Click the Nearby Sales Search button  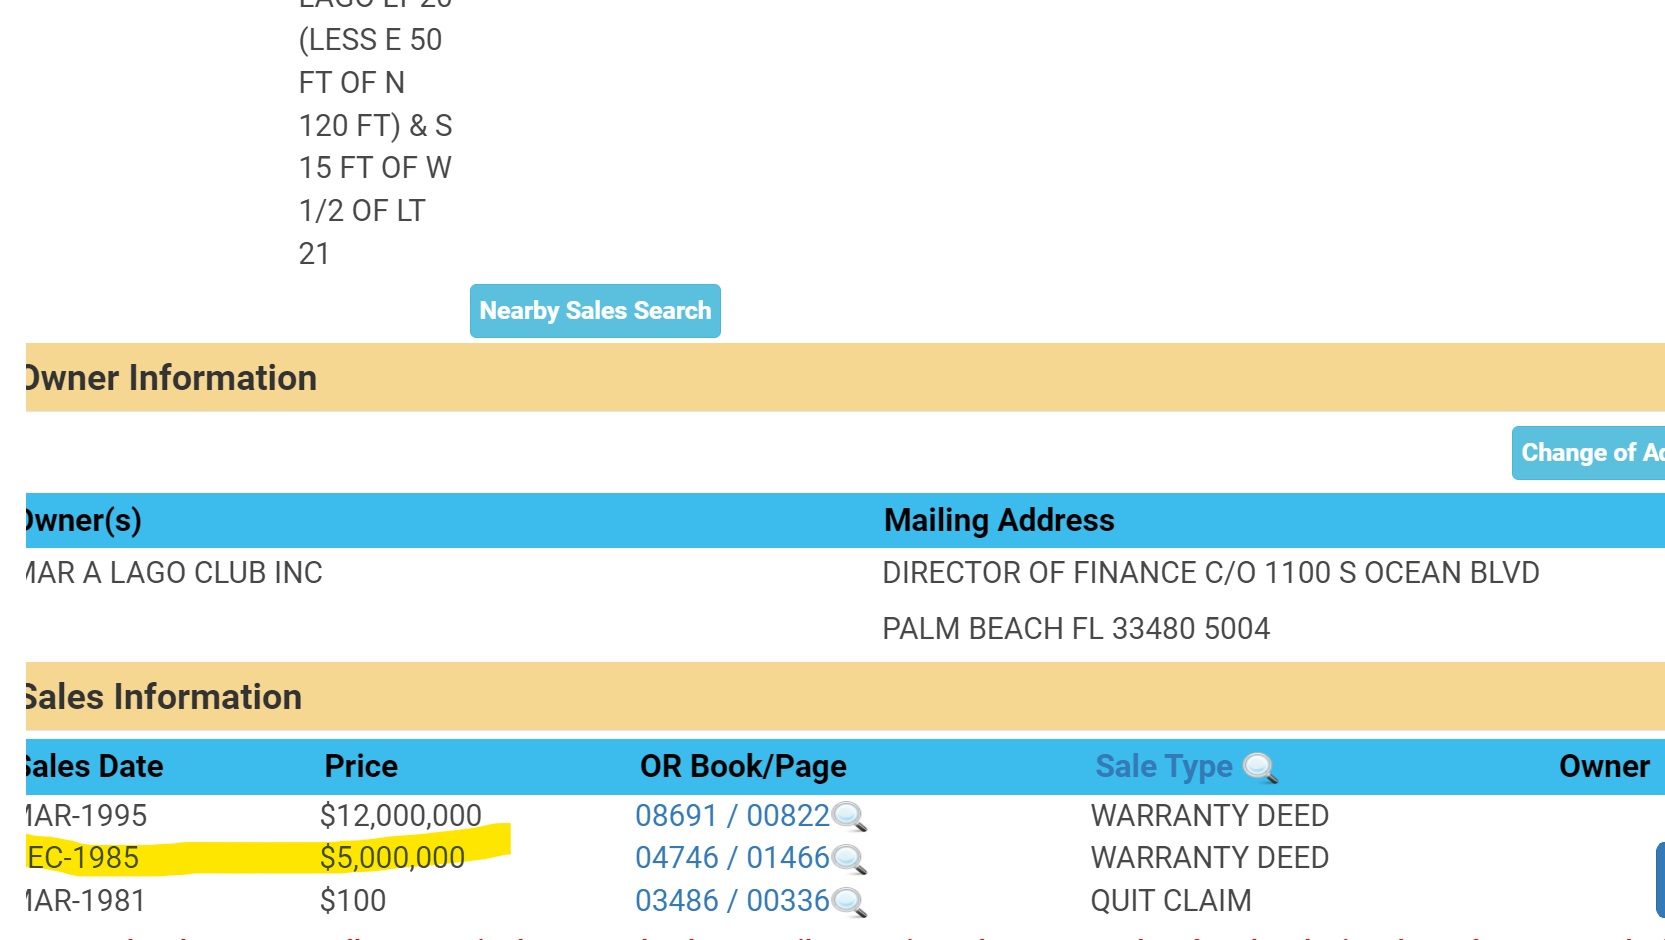(595, 311)
